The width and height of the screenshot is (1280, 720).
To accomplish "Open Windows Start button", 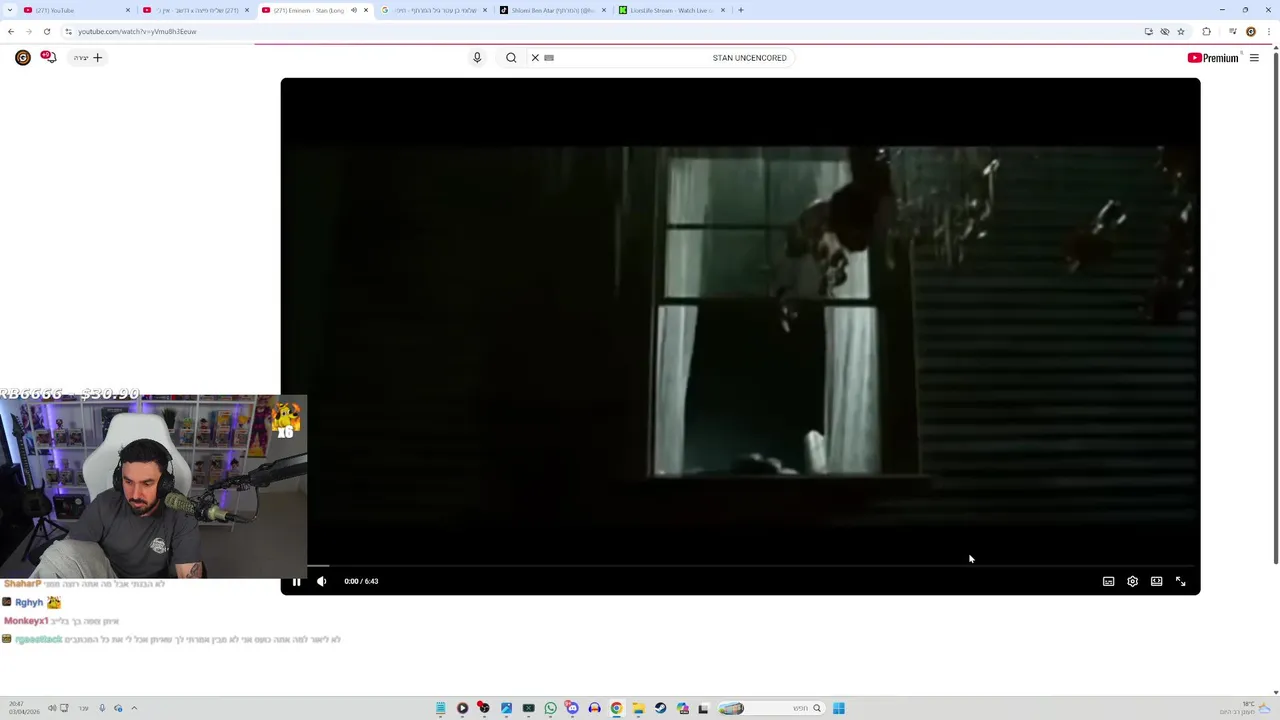I will point(839,708).
